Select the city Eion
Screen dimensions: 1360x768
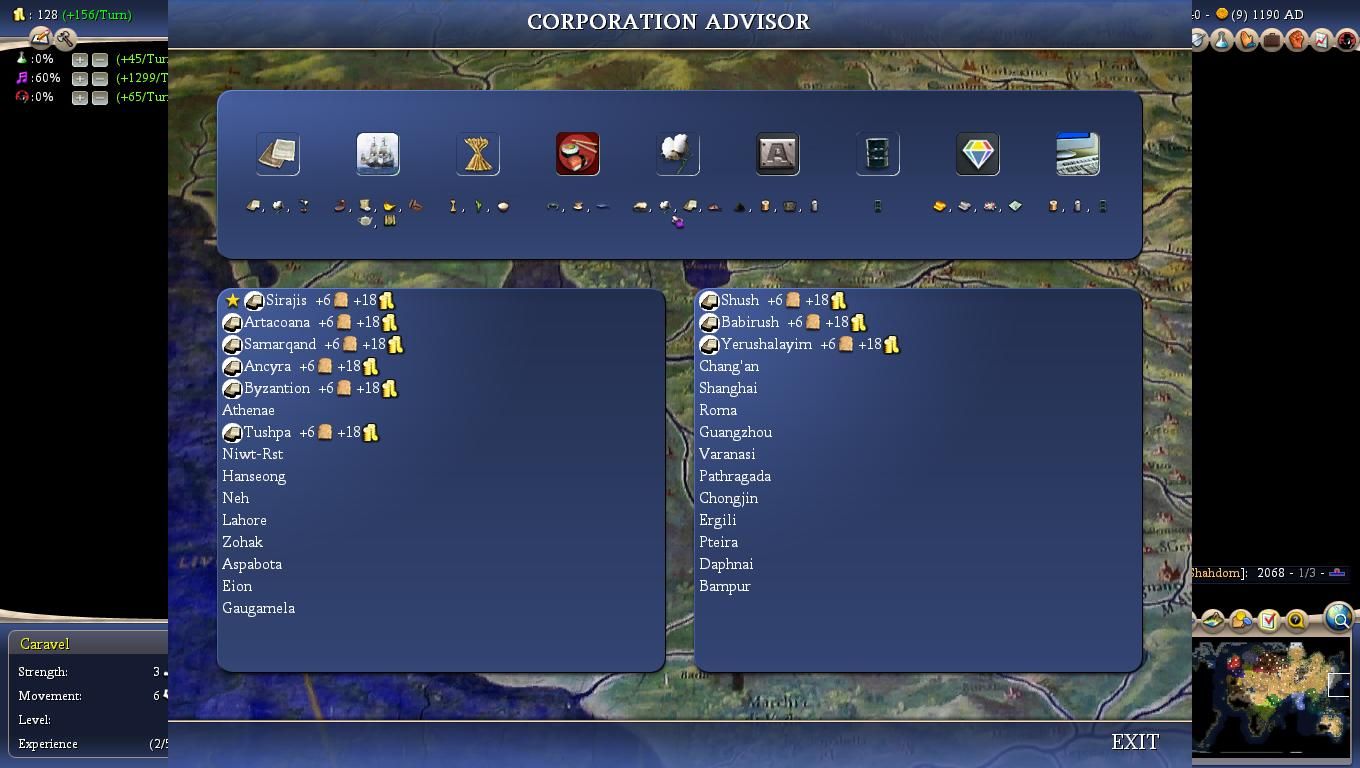tap(237, 586)
